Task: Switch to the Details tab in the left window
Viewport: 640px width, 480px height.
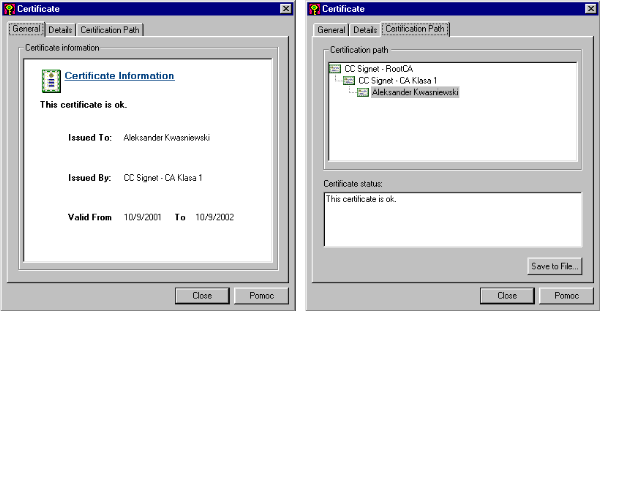Action: pos(60,30)
